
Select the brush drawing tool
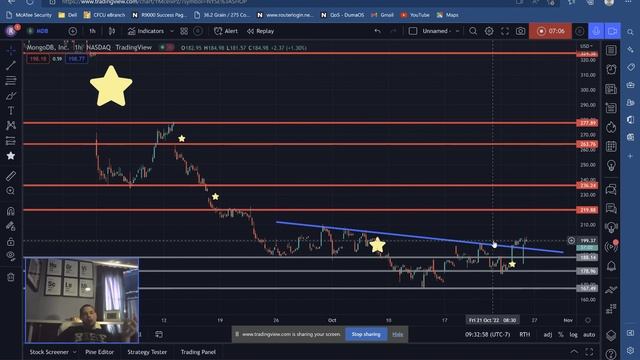click(x=11, y=96)
